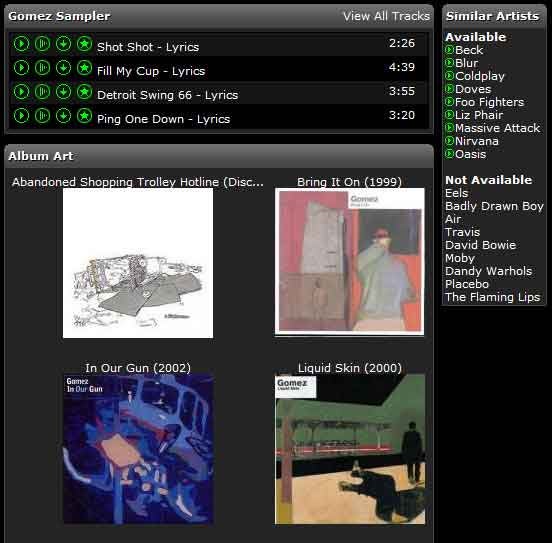Mark Shot Shot as favorite with star

[84, 44]
